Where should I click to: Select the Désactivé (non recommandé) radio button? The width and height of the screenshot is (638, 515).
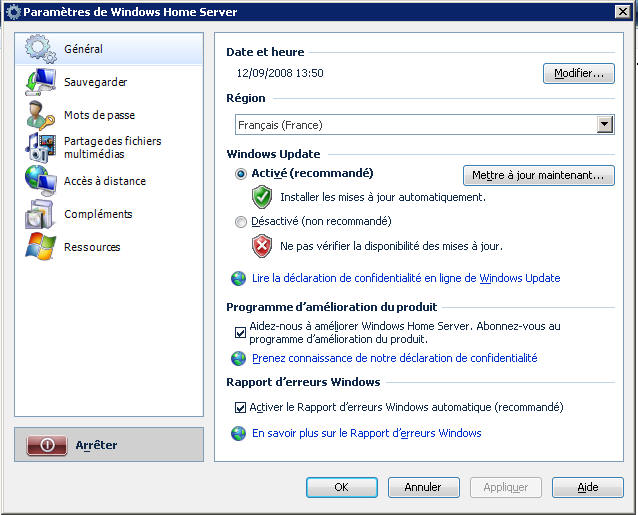point(241,222)
